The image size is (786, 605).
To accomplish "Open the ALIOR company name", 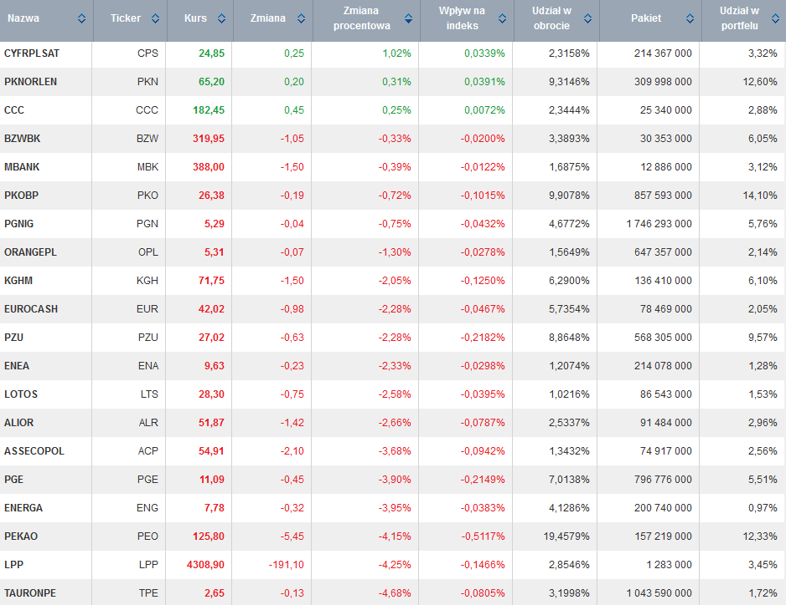I will pyautogui.click(x=19, y=423).
